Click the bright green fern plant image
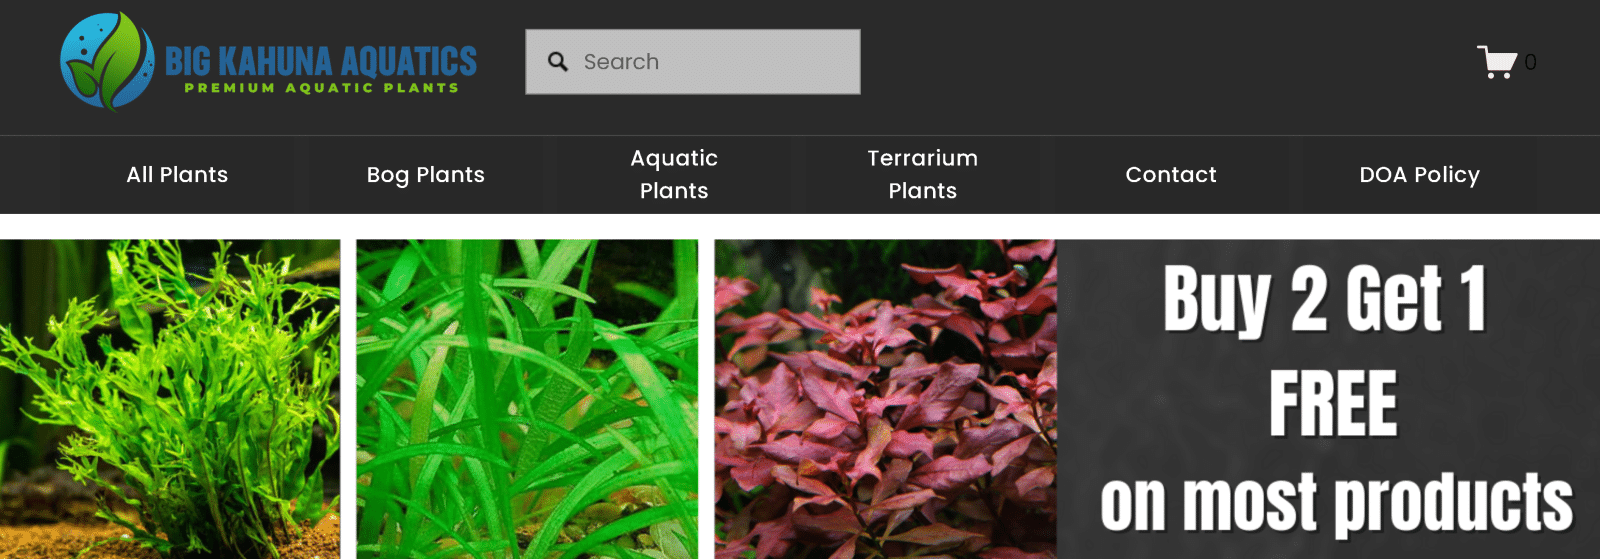 (x=170, y=398)
